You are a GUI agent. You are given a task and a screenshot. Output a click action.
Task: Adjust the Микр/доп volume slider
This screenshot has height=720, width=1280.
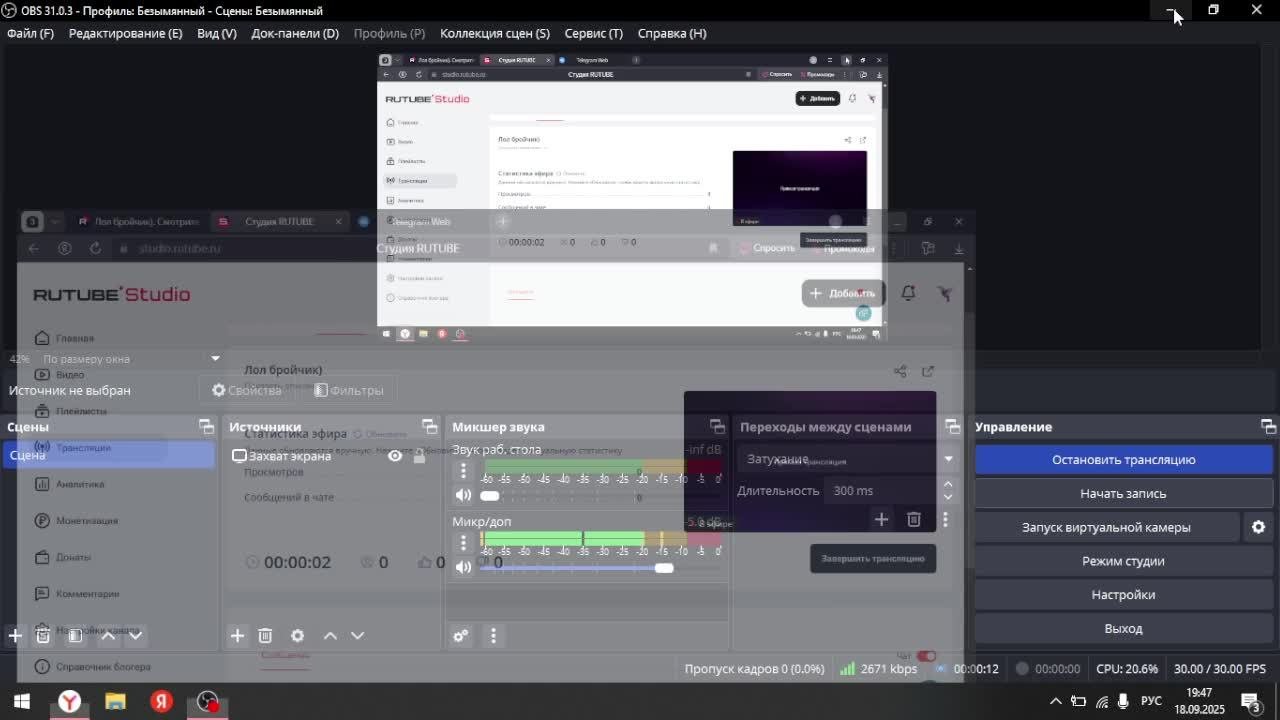tap(600, 568)
